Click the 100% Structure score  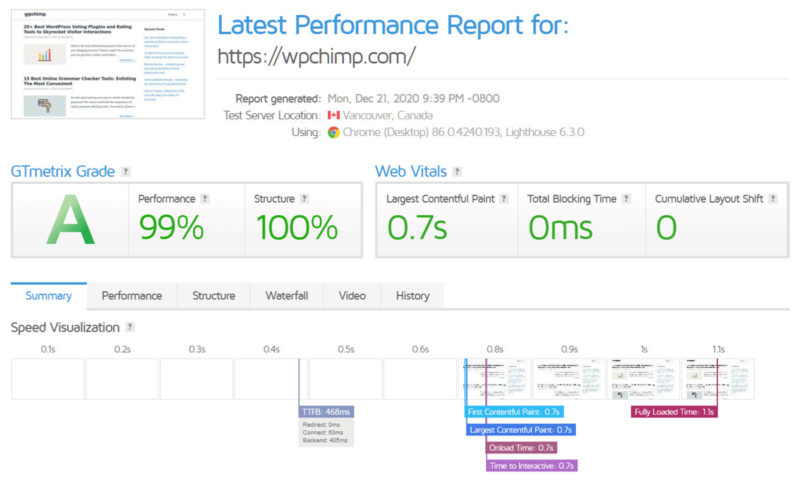point(297,228)
